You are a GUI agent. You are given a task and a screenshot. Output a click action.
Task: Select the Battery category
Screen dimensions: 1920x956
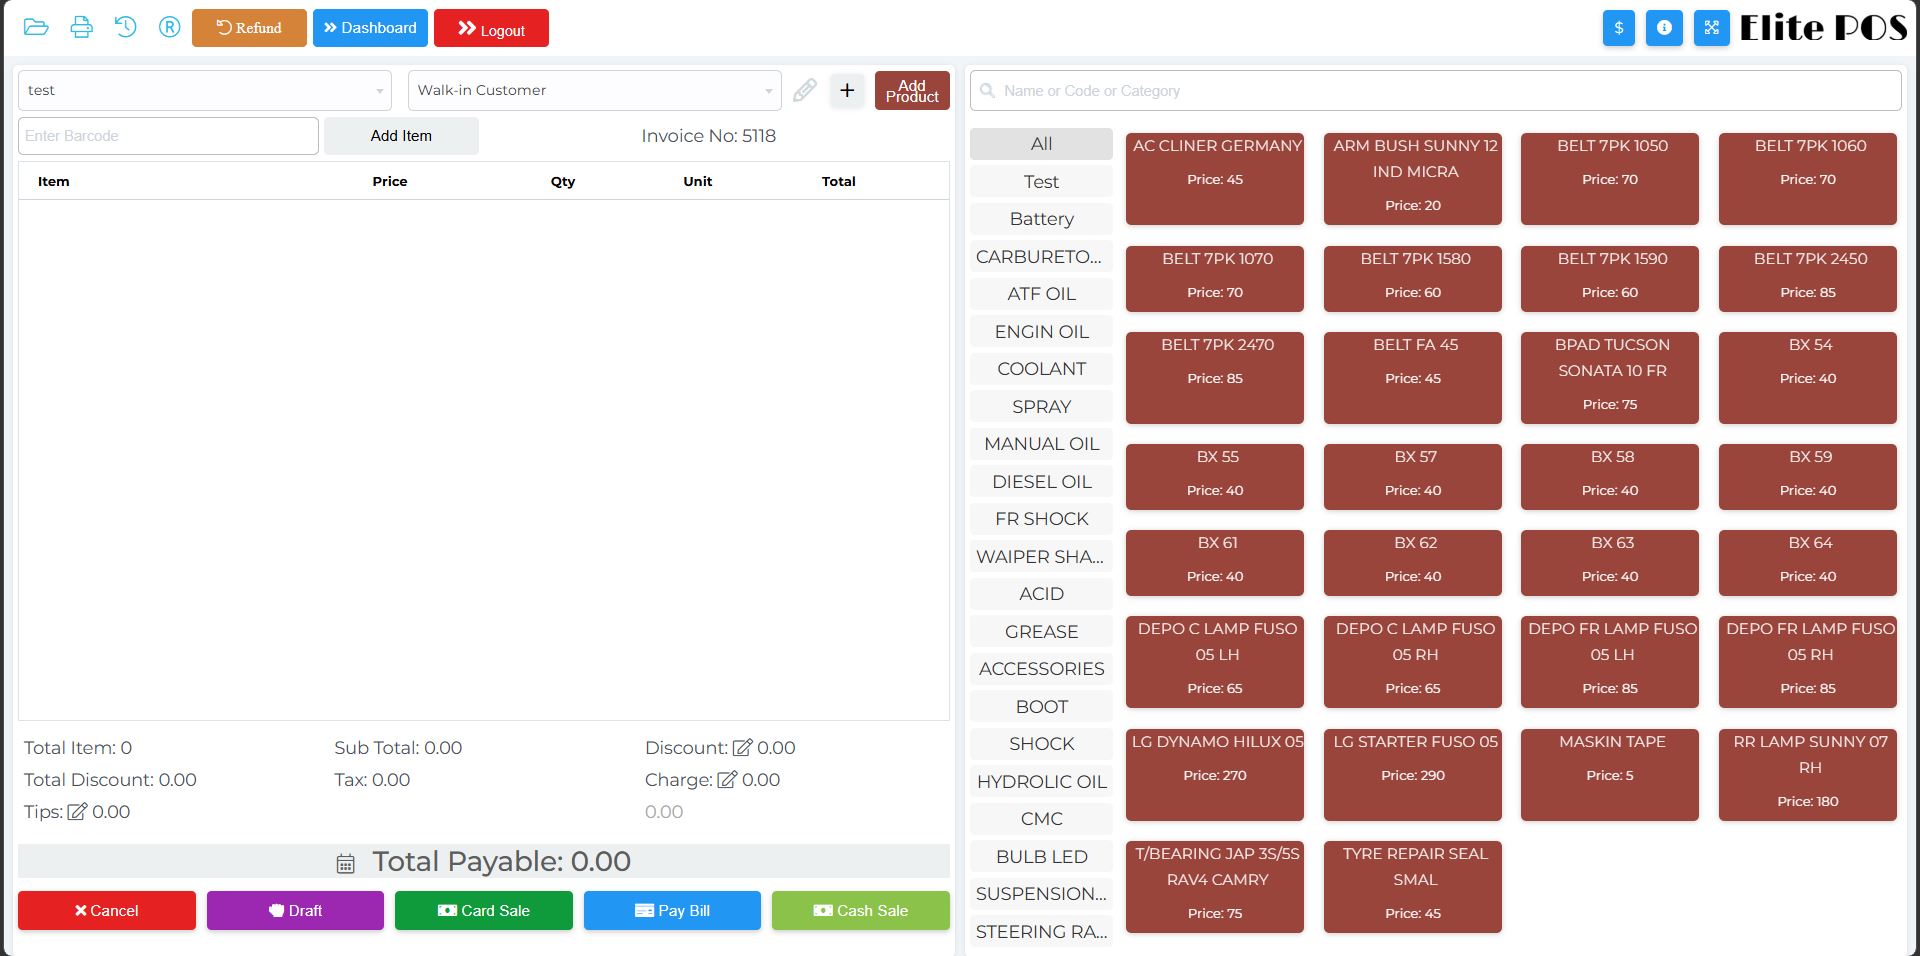(1041, 219)
